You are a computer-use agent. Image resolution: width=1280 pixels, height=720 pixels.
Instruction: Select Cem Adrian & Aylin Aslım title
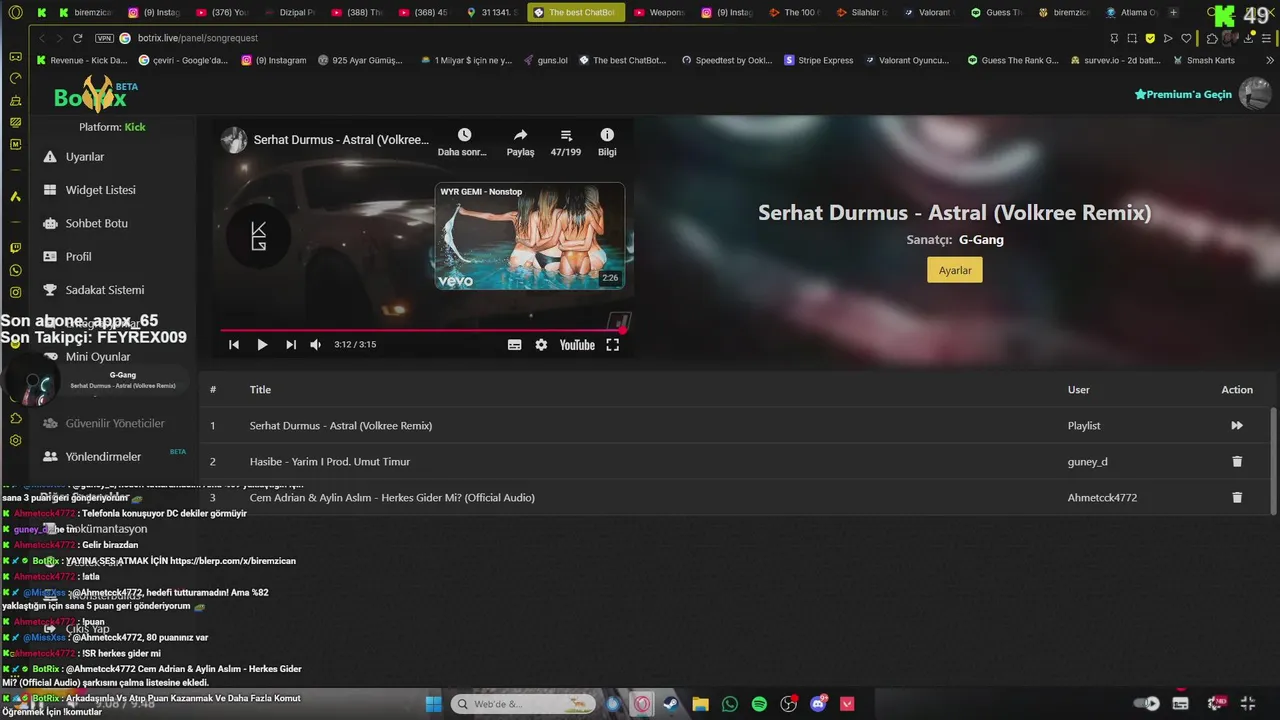point(392,497)
